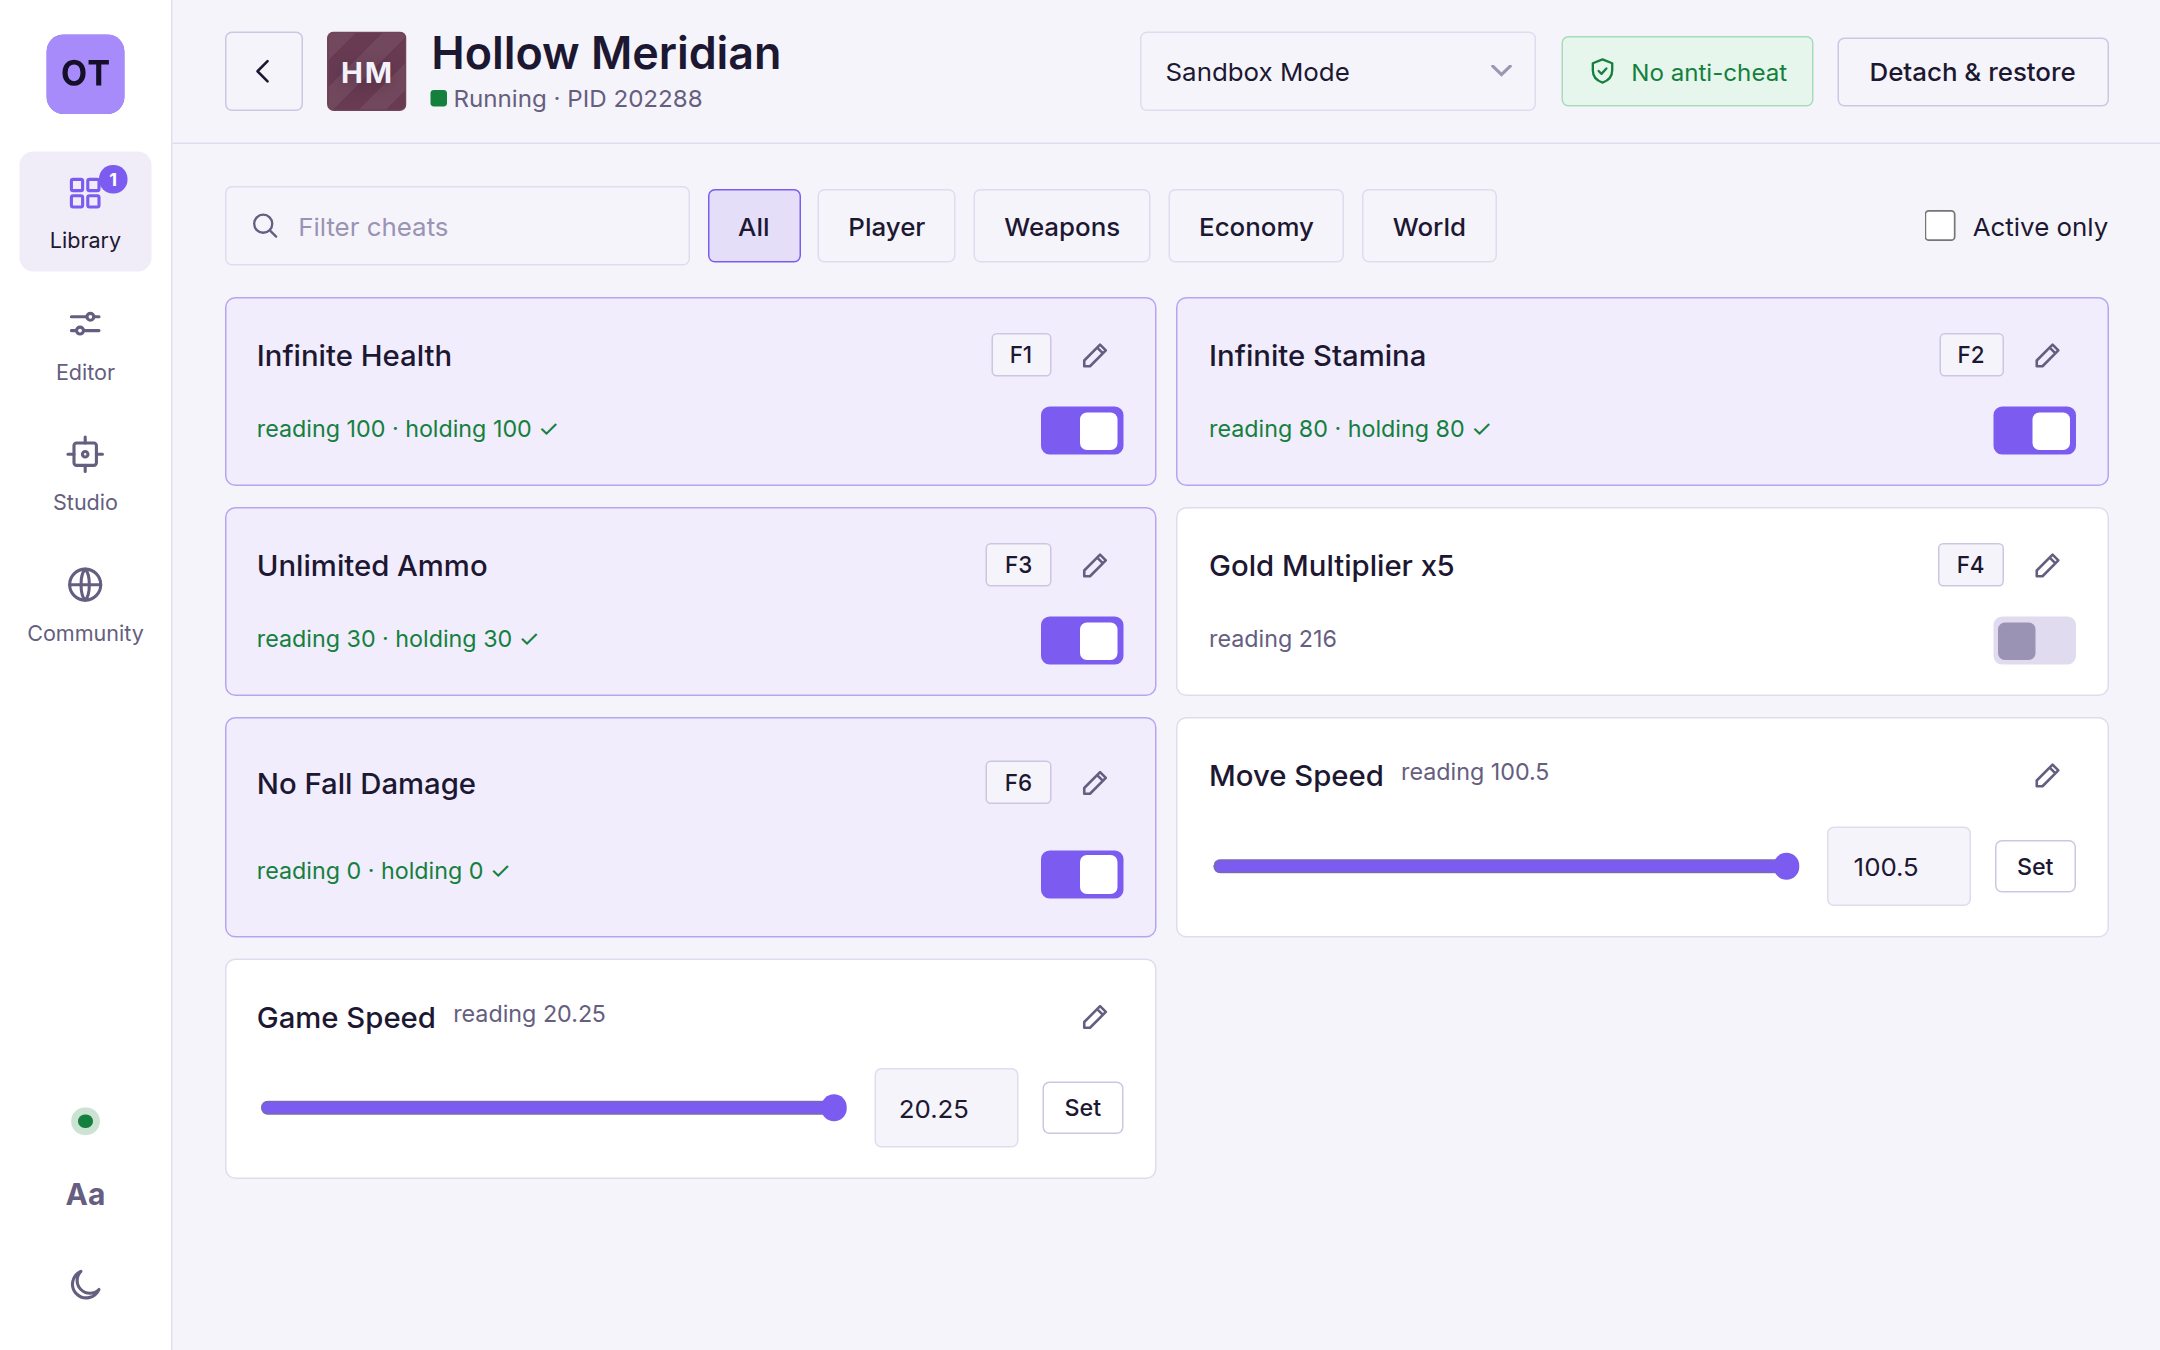Select the Economy category tab
2160x1350 pixels.
(x=1256, y=226)
